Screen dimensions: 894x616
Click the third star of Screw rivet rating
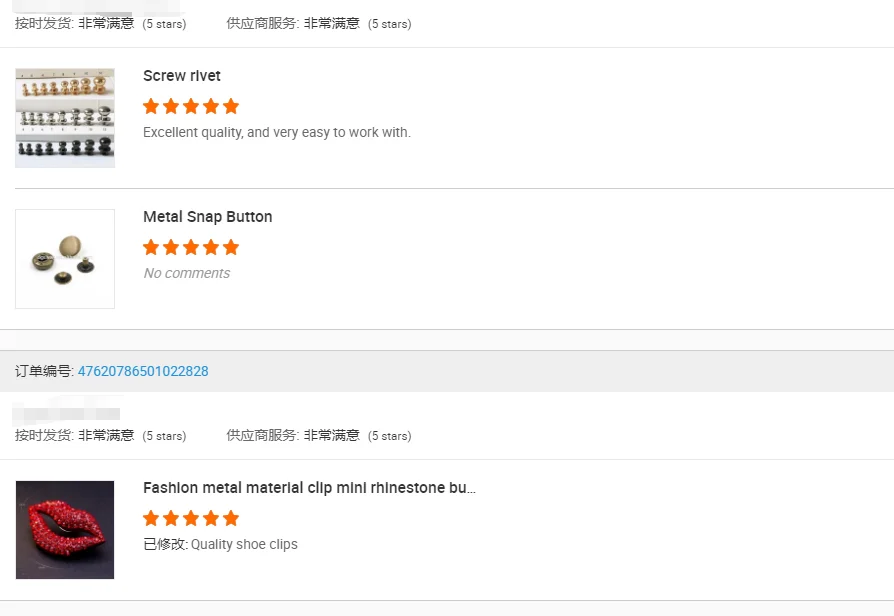[x=191, y=106]
